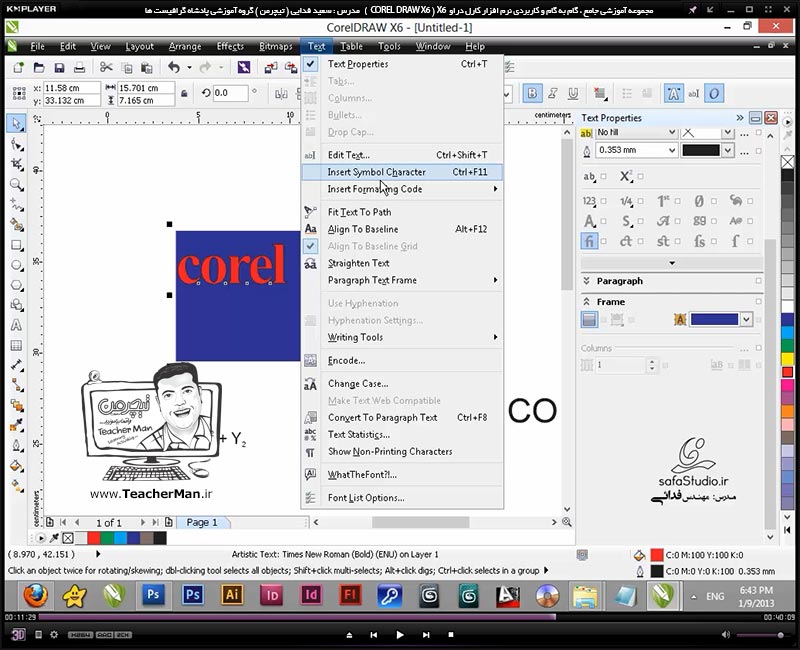800x650 pixels.
Task: Select the Text tool in toolbox
Action: click(x=16, y=325)
